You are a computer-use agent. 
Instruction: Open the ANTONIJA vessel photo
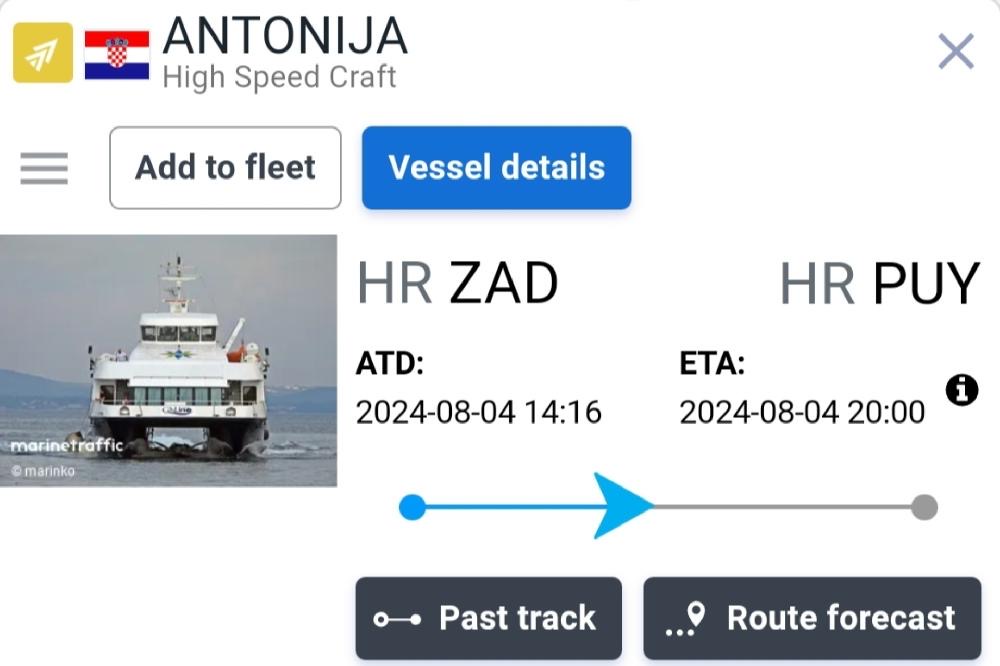168,360
